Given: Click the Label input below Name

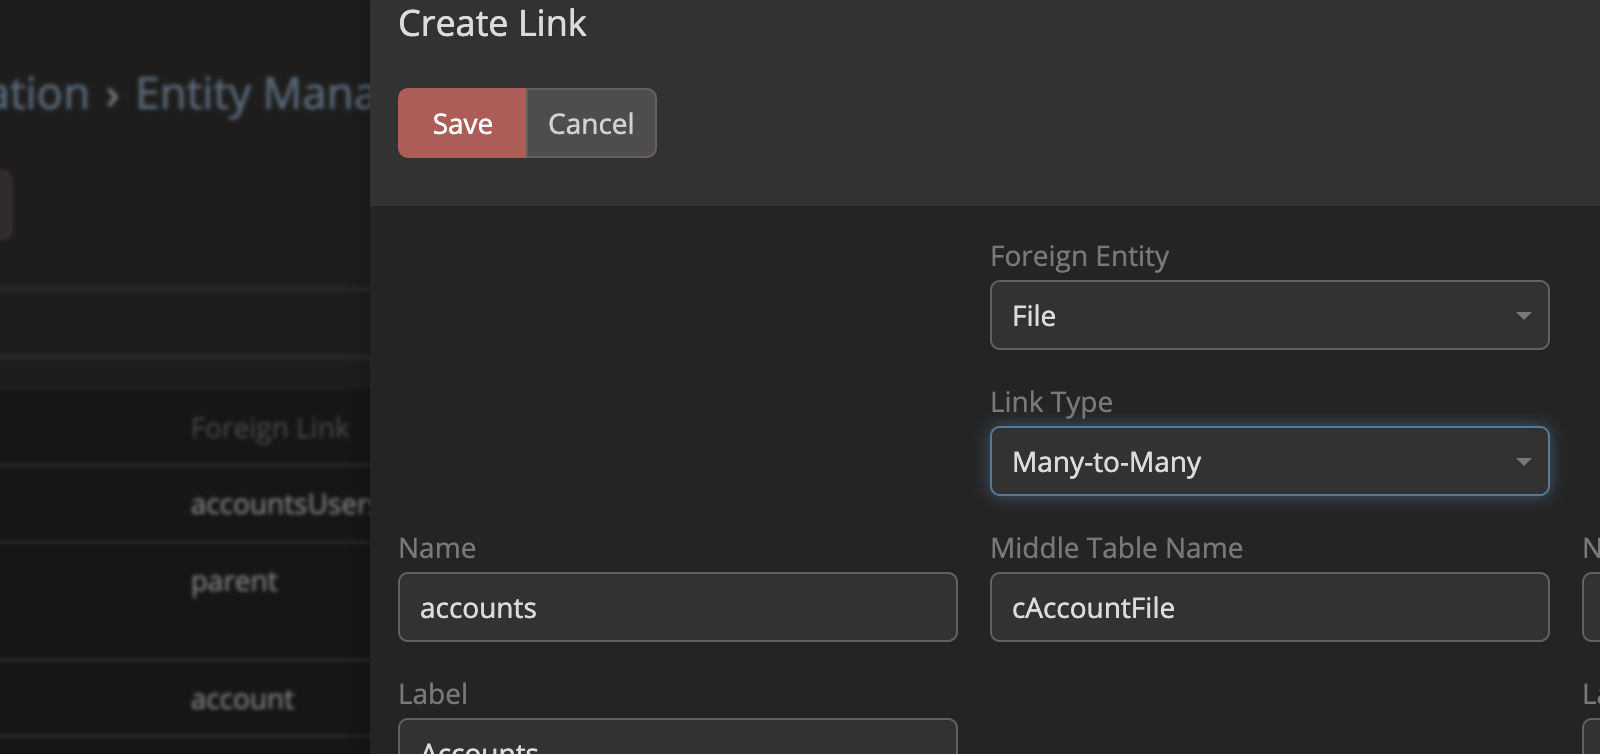Looking at the screenshot, I should coord(677,738).
